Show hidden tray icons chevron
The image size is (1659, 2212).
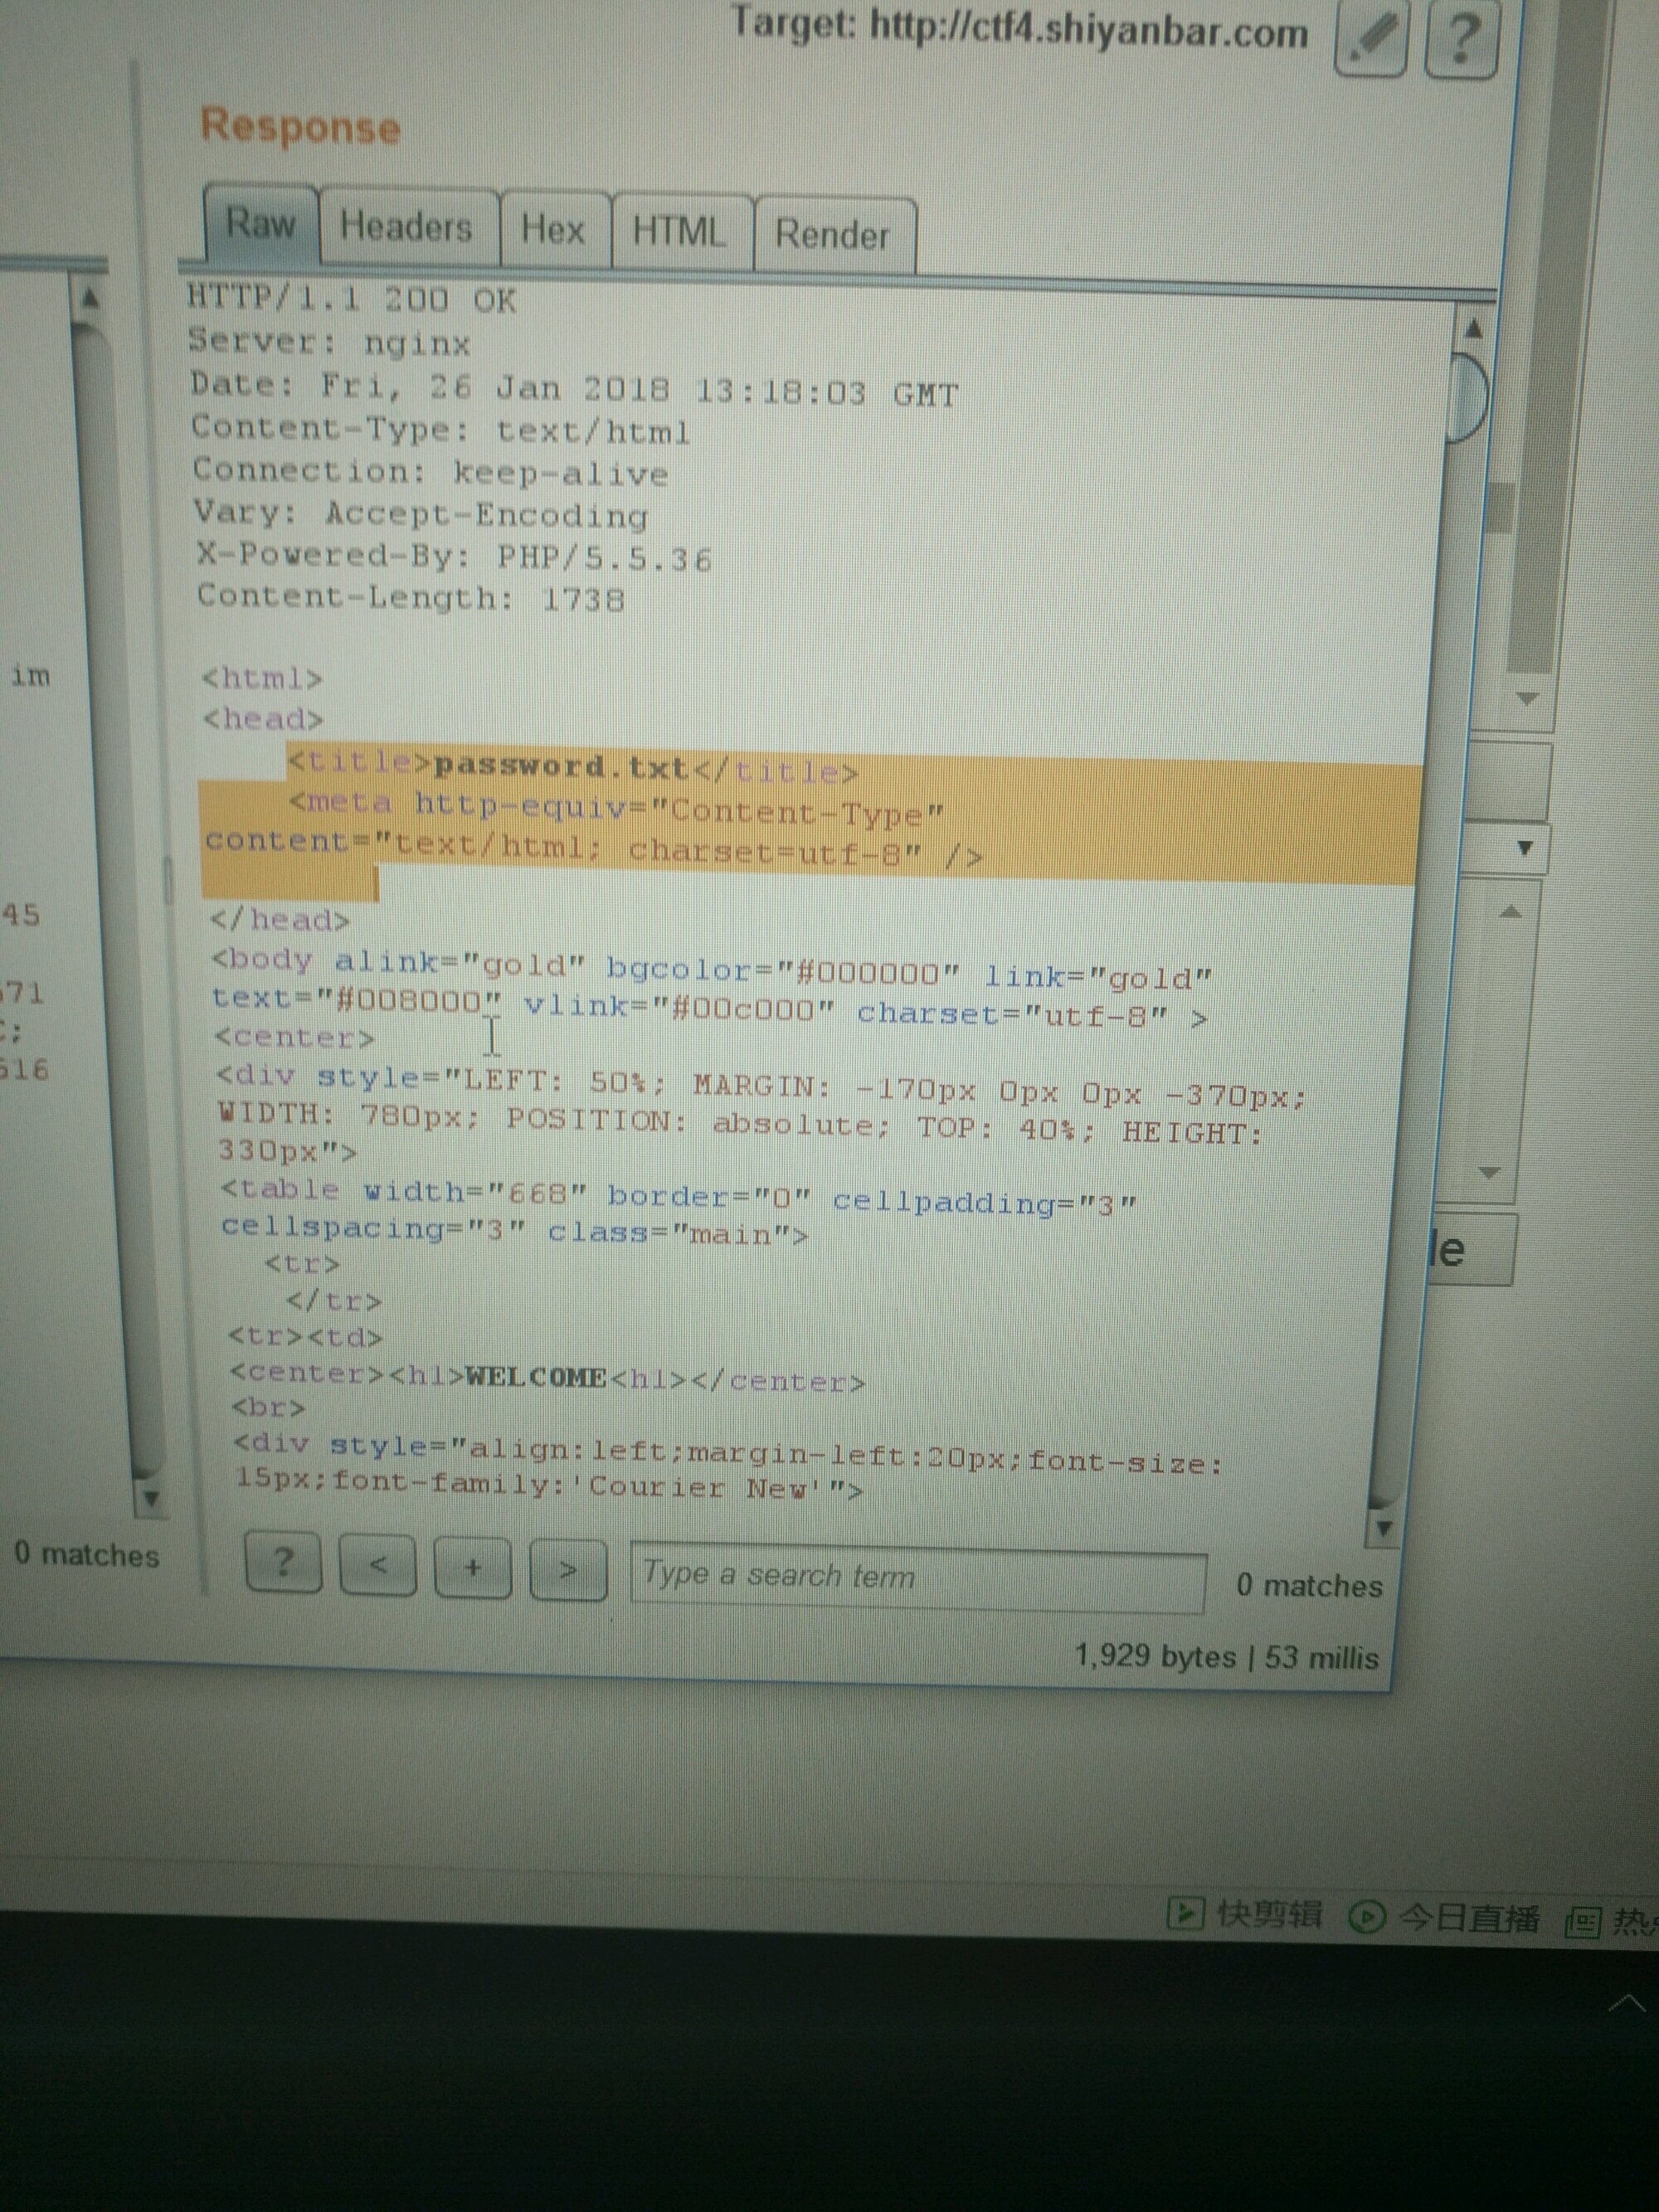pos(1627,2003)
